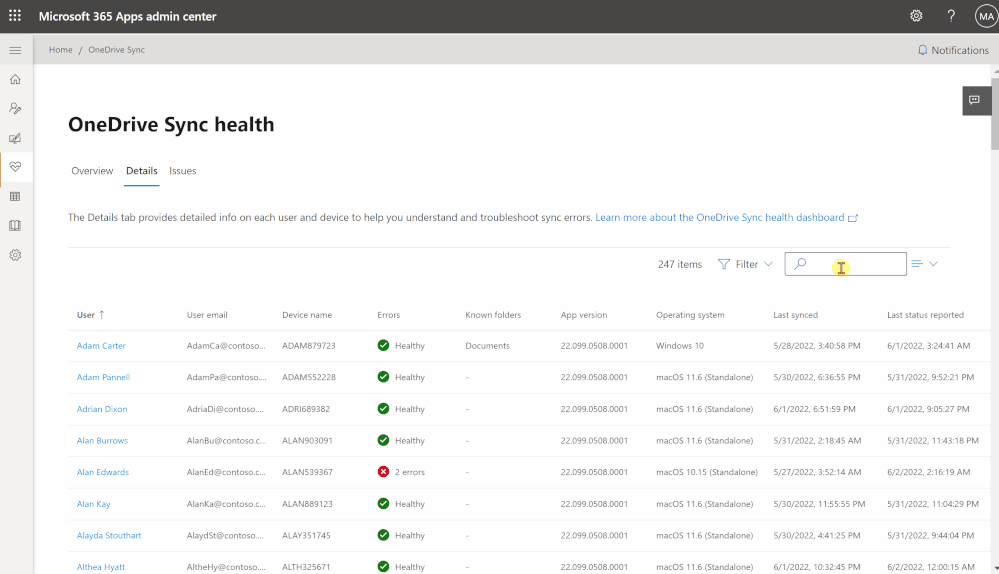Open the MA account avatar
The height and width of the screenshot is (574, 999).
coord(986,17)
